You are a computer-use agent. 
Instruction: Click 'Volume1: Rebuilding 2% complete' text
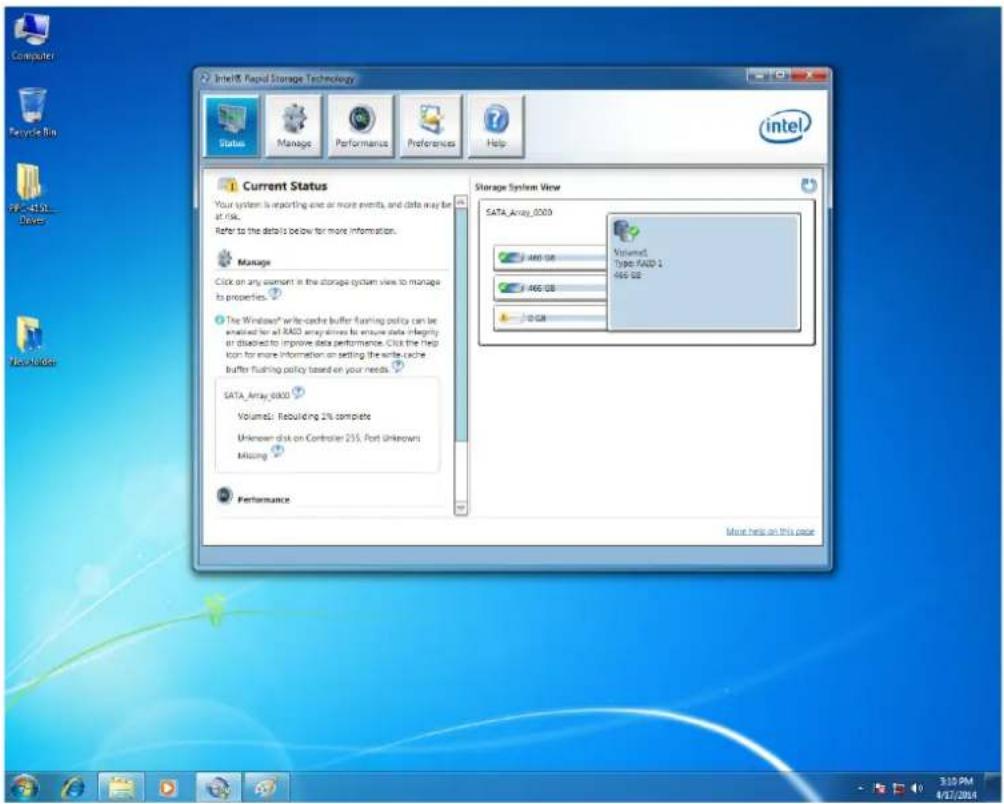point(304,417)
